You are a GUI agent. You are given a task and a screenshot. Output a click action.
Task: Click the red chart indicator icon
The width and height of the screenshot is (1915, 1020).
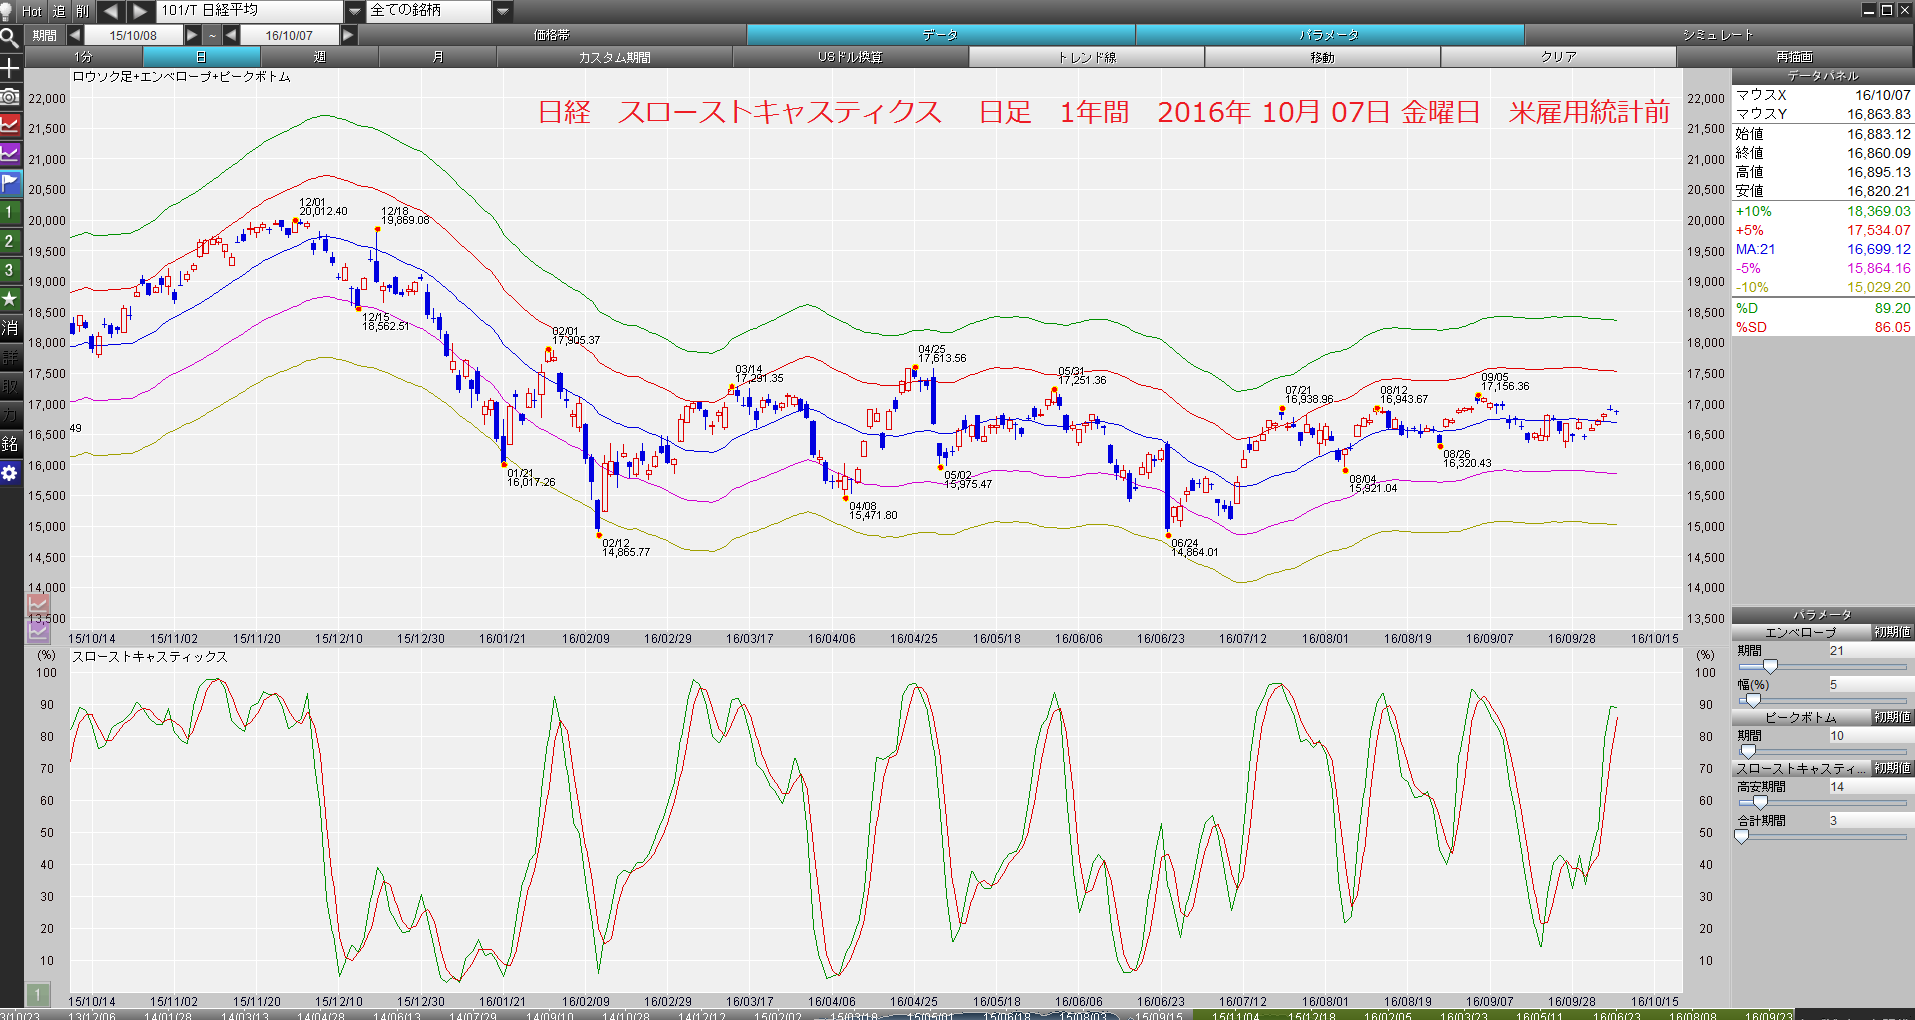(x=10, y=125)
